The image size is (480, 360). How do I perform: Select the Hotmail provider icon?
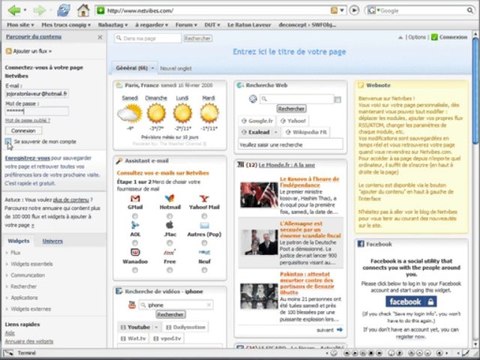coord(170,198)
